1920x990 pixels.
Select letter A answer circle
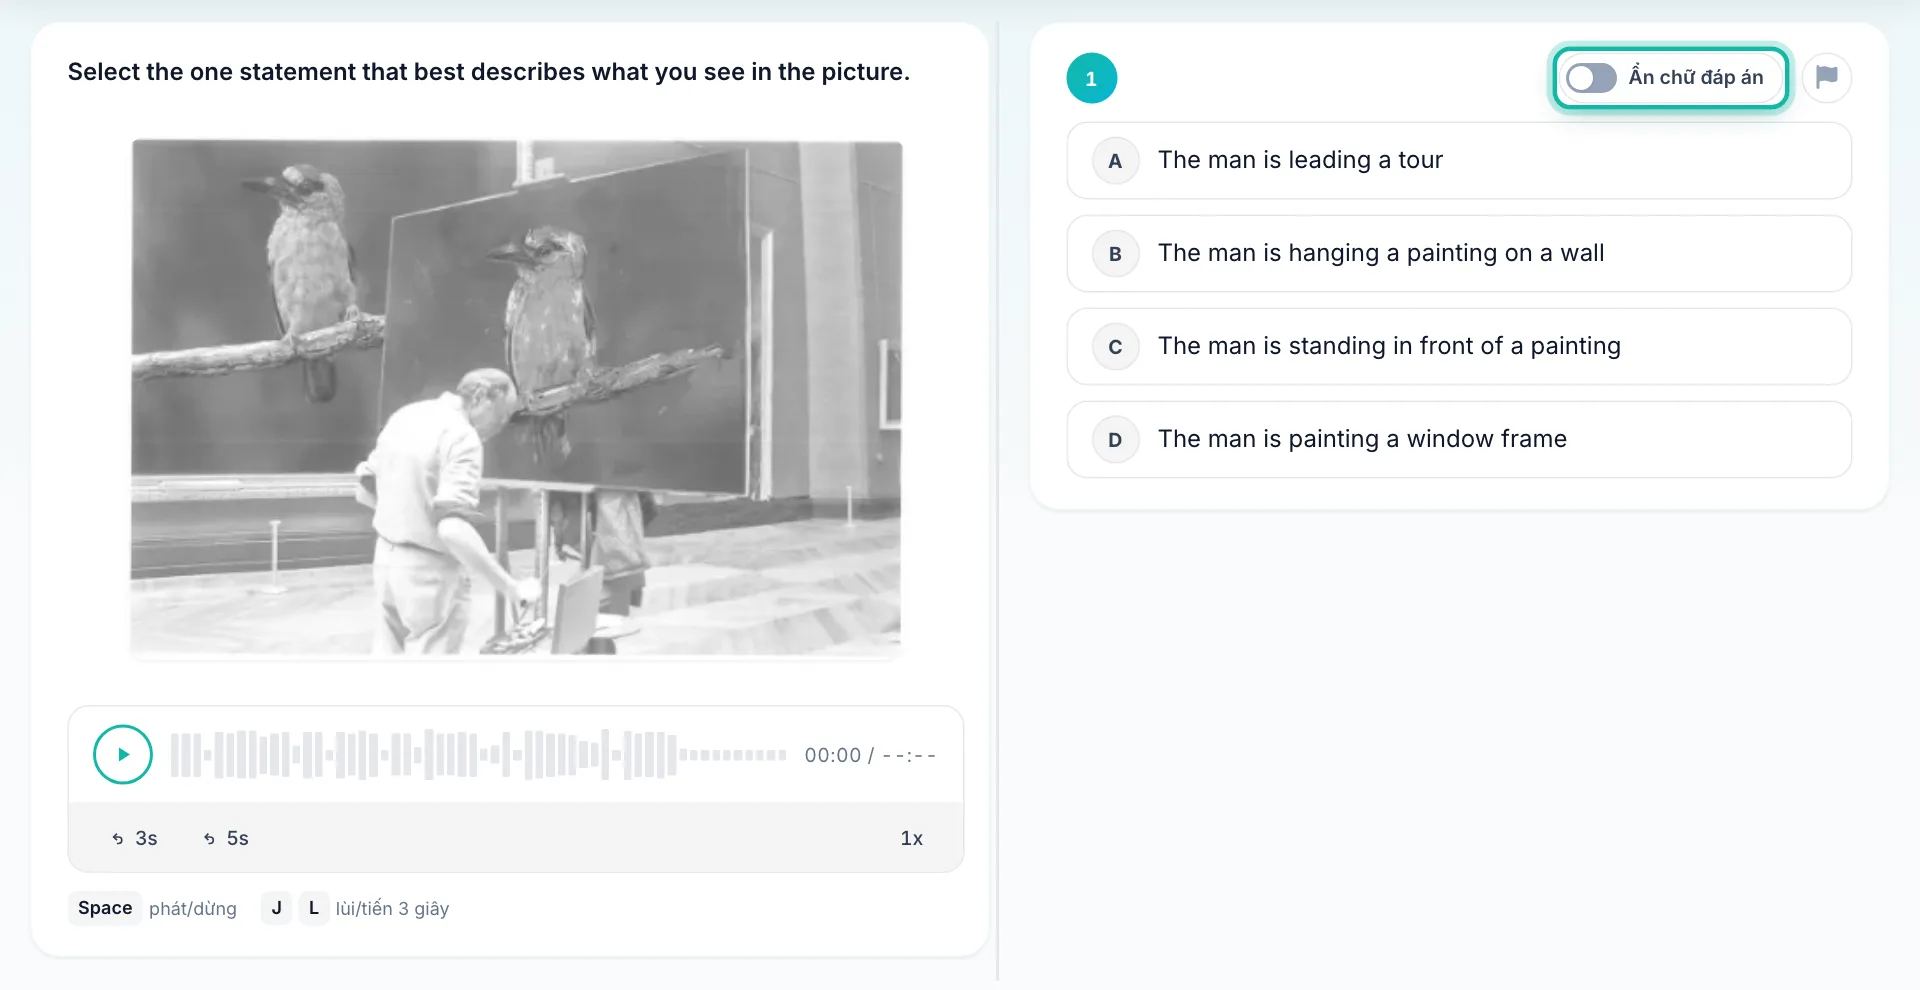point(1115,161)
